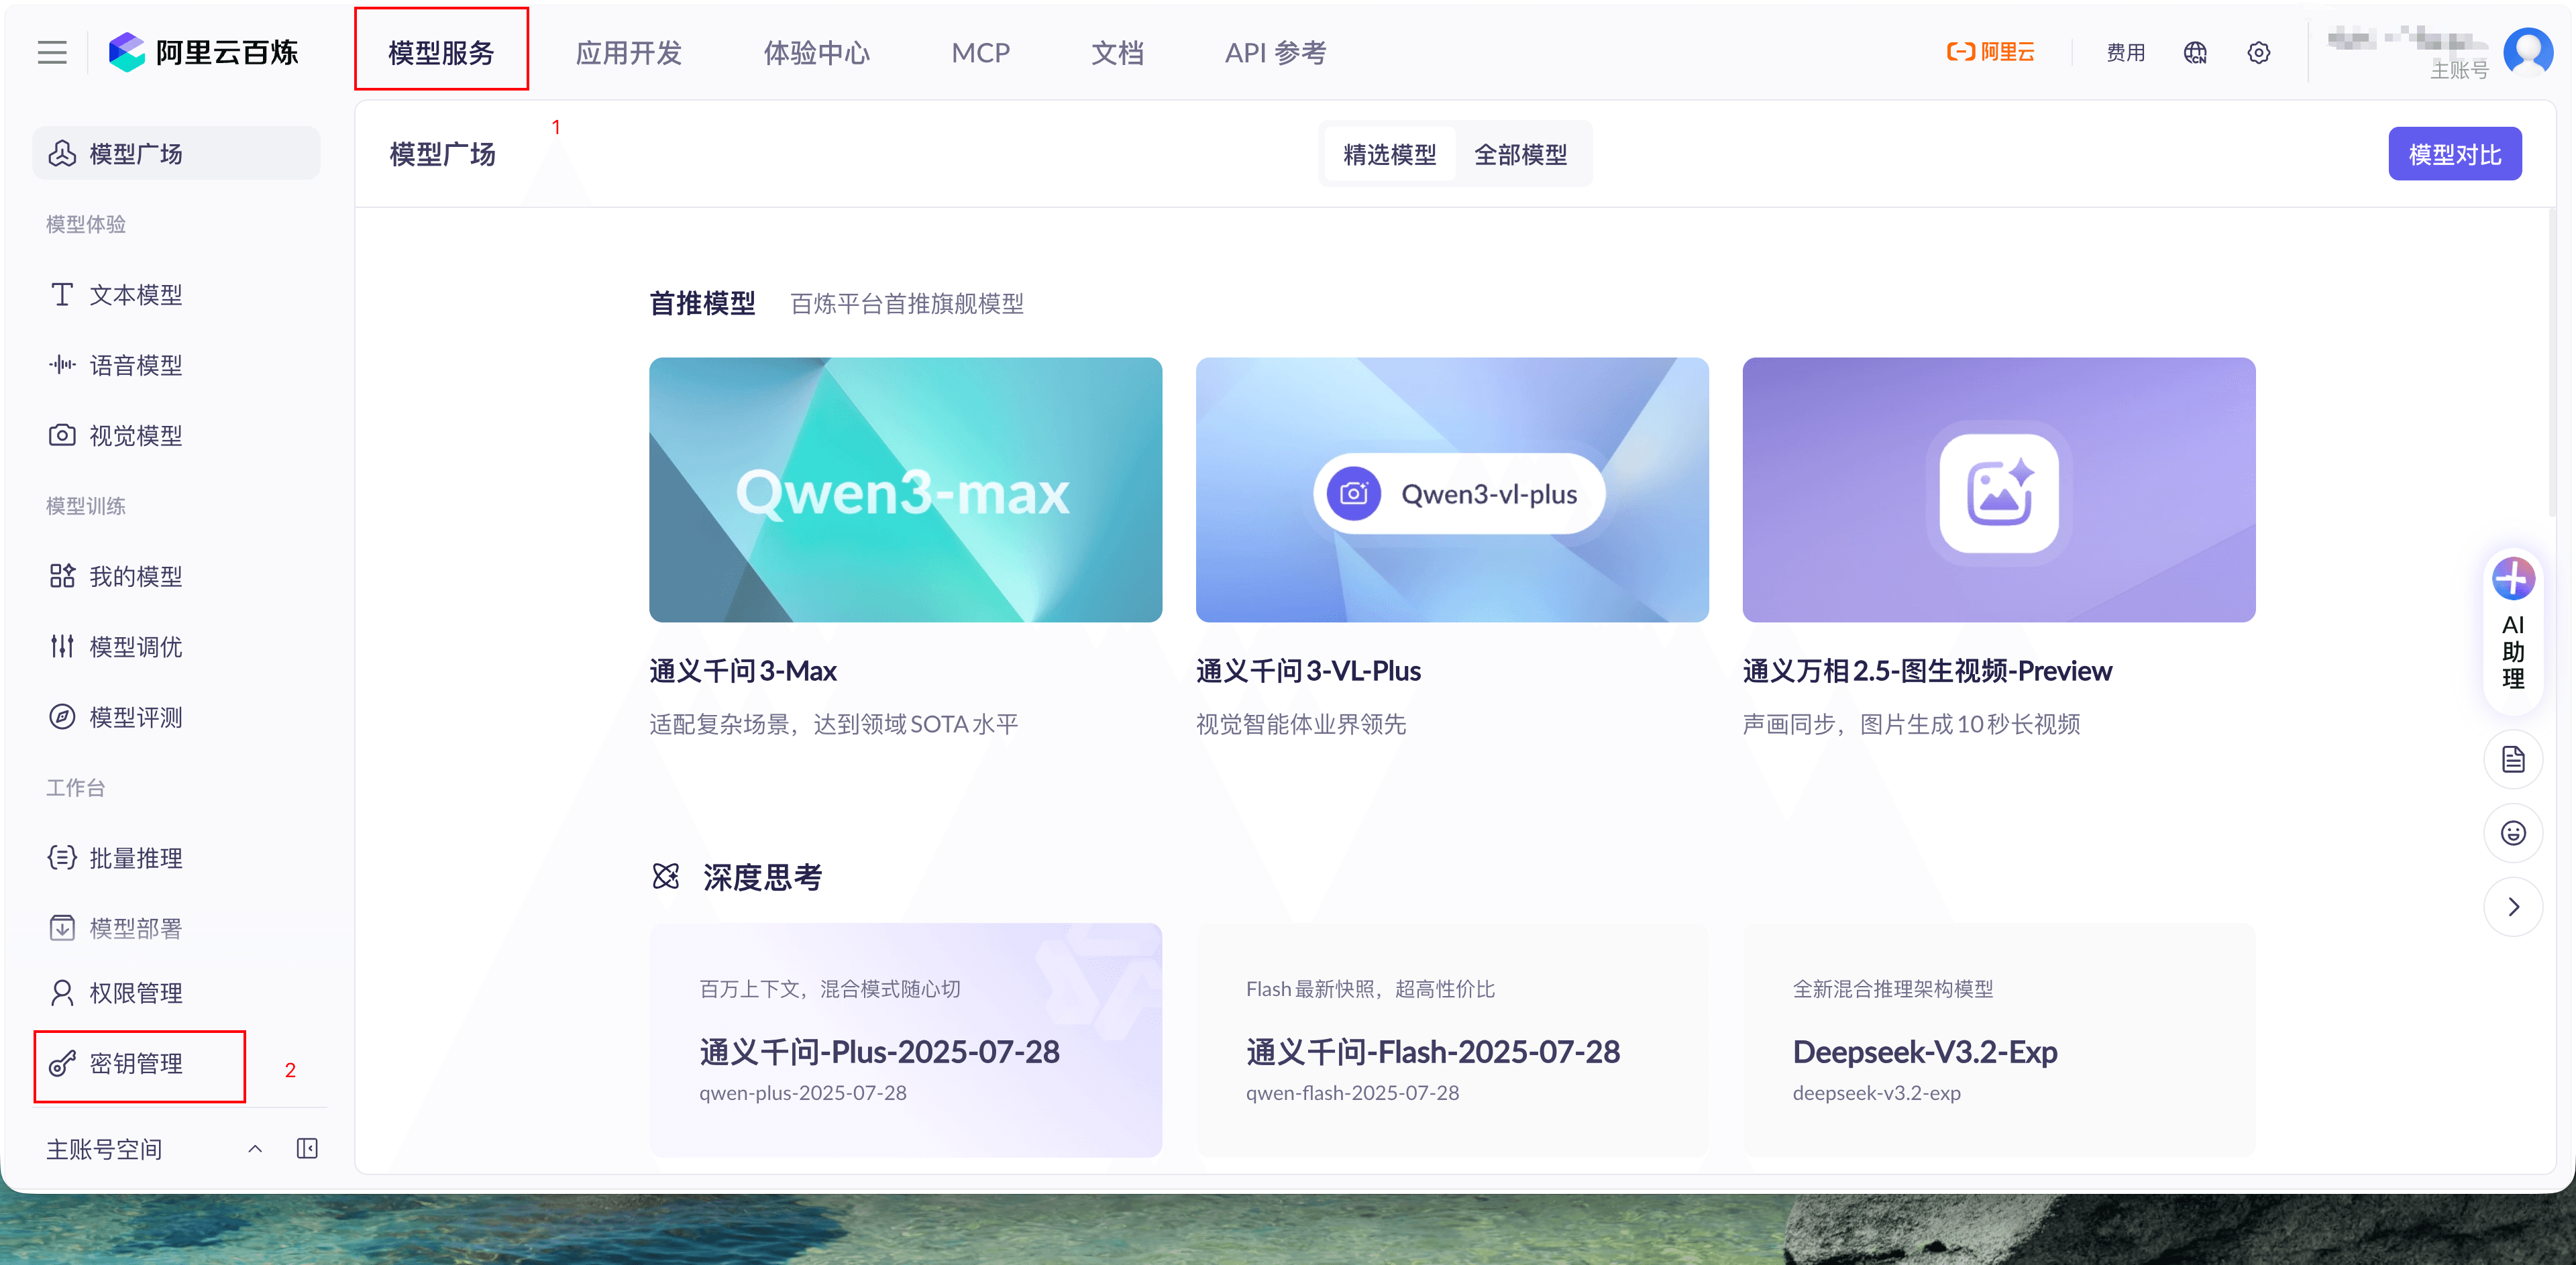Select the 精选模型 toggle option

point(1389,155)
